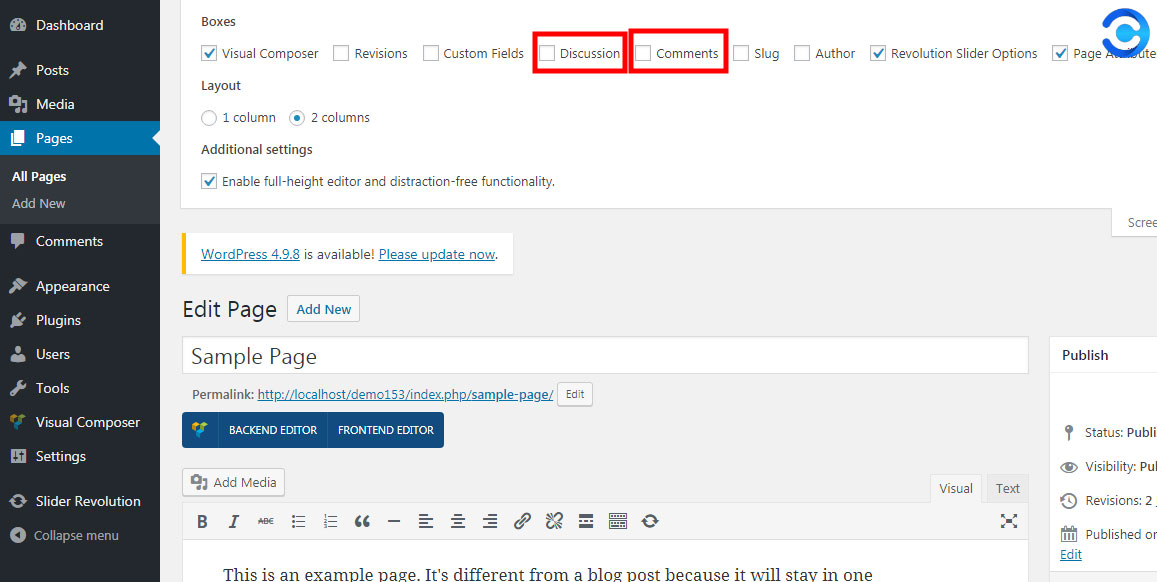This screenshot has height=582, width=1157.
Task: Click the Insert Read More tag icon
Action: tap(586, 521)
